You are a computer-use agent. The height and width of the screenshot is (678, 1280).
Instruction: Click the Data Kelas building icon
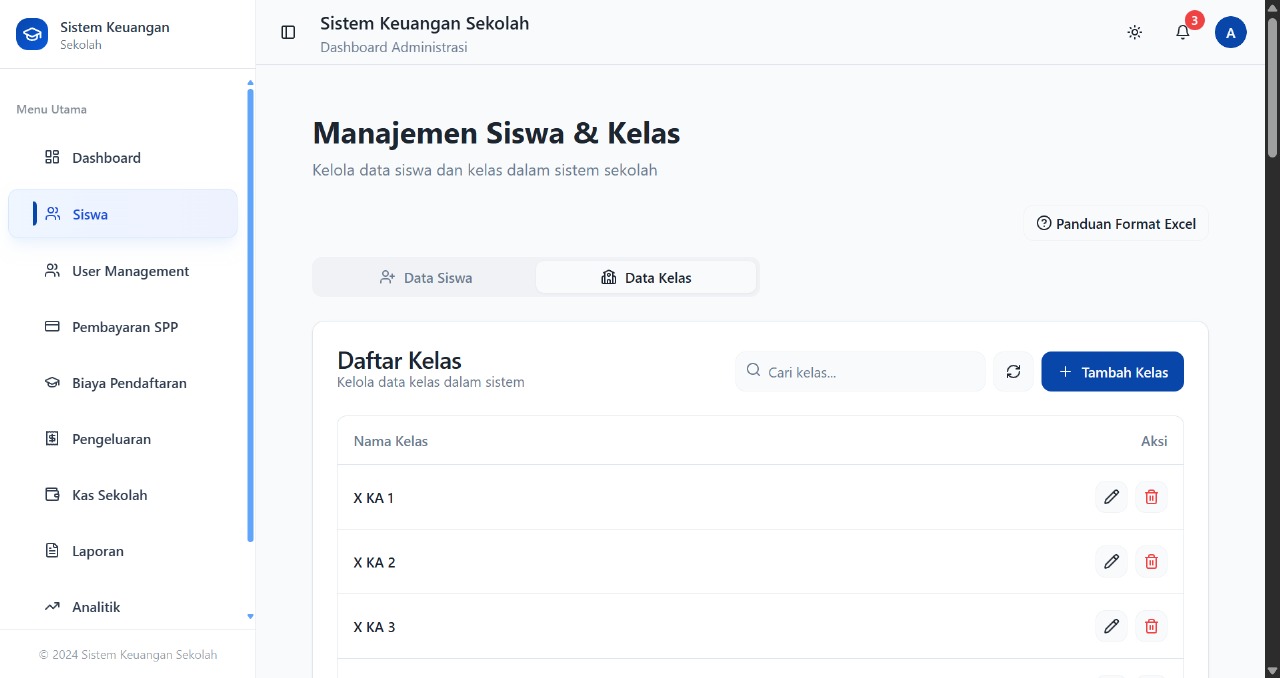pyautogui.click(x=608, y=277)
